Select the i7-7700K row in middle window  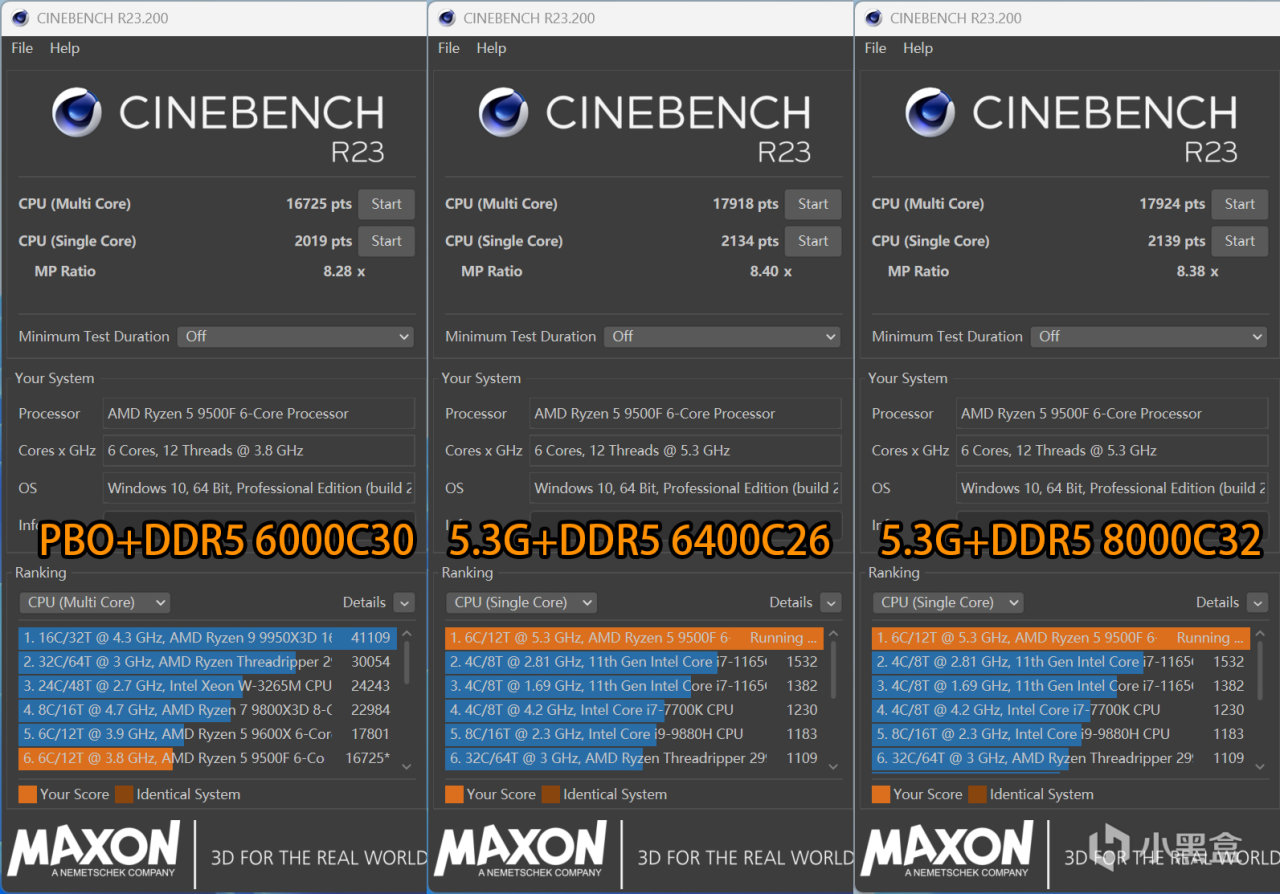point(634,710)
